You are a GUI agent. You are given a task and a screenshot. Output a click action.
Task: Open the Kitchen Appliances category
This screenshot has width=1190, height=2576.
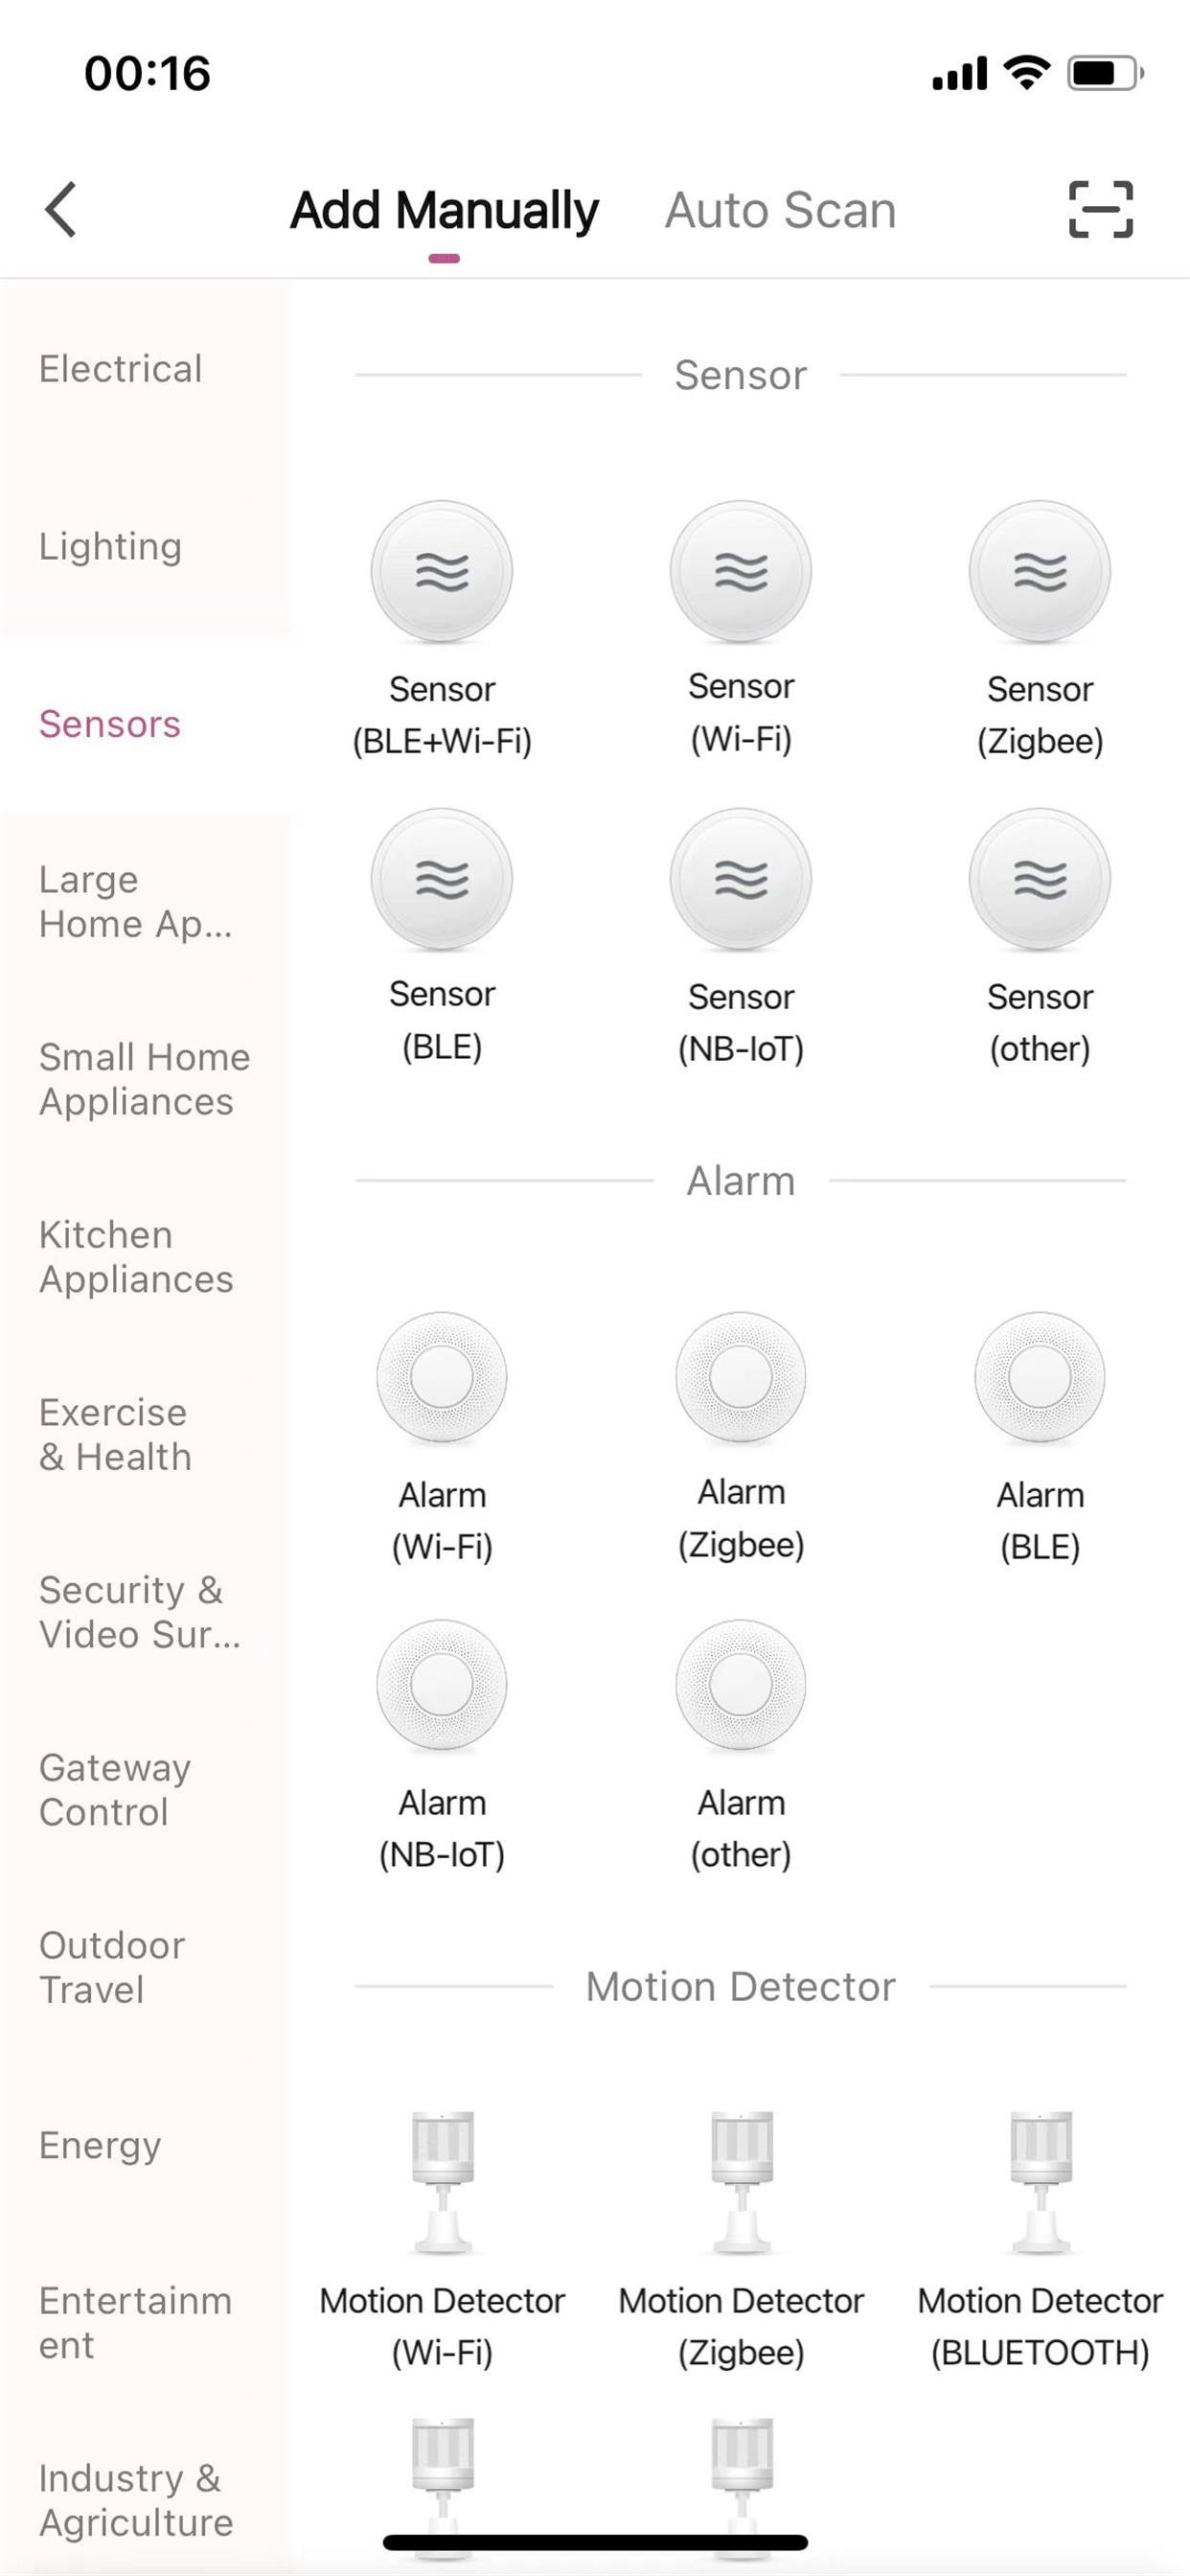(x=136, y=1257)
